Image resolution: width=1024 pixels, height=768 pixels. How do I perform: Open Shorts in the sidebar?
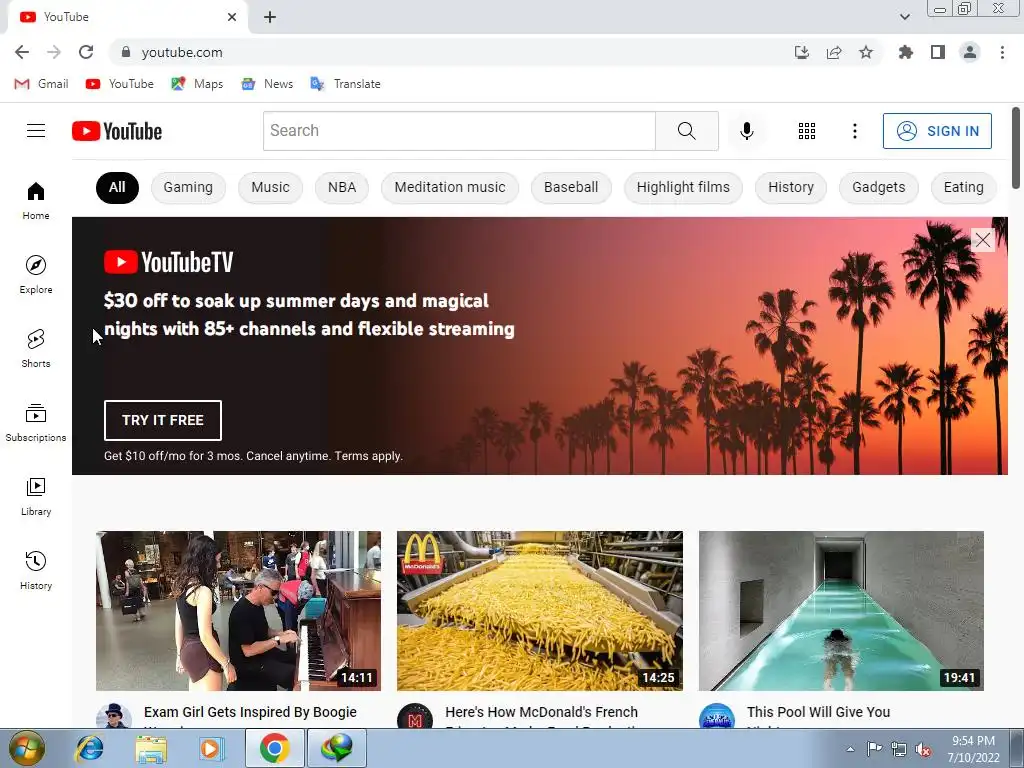(36, 349)
